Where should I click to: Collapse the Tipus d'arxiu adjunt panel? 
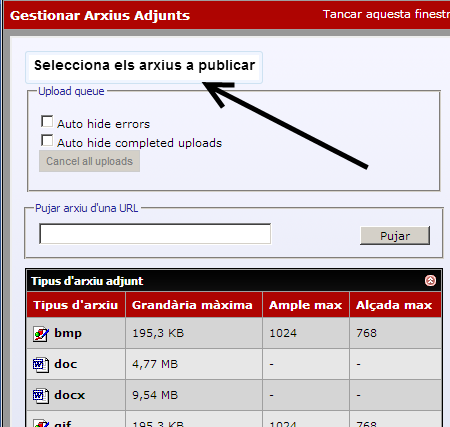coord(430,281)
